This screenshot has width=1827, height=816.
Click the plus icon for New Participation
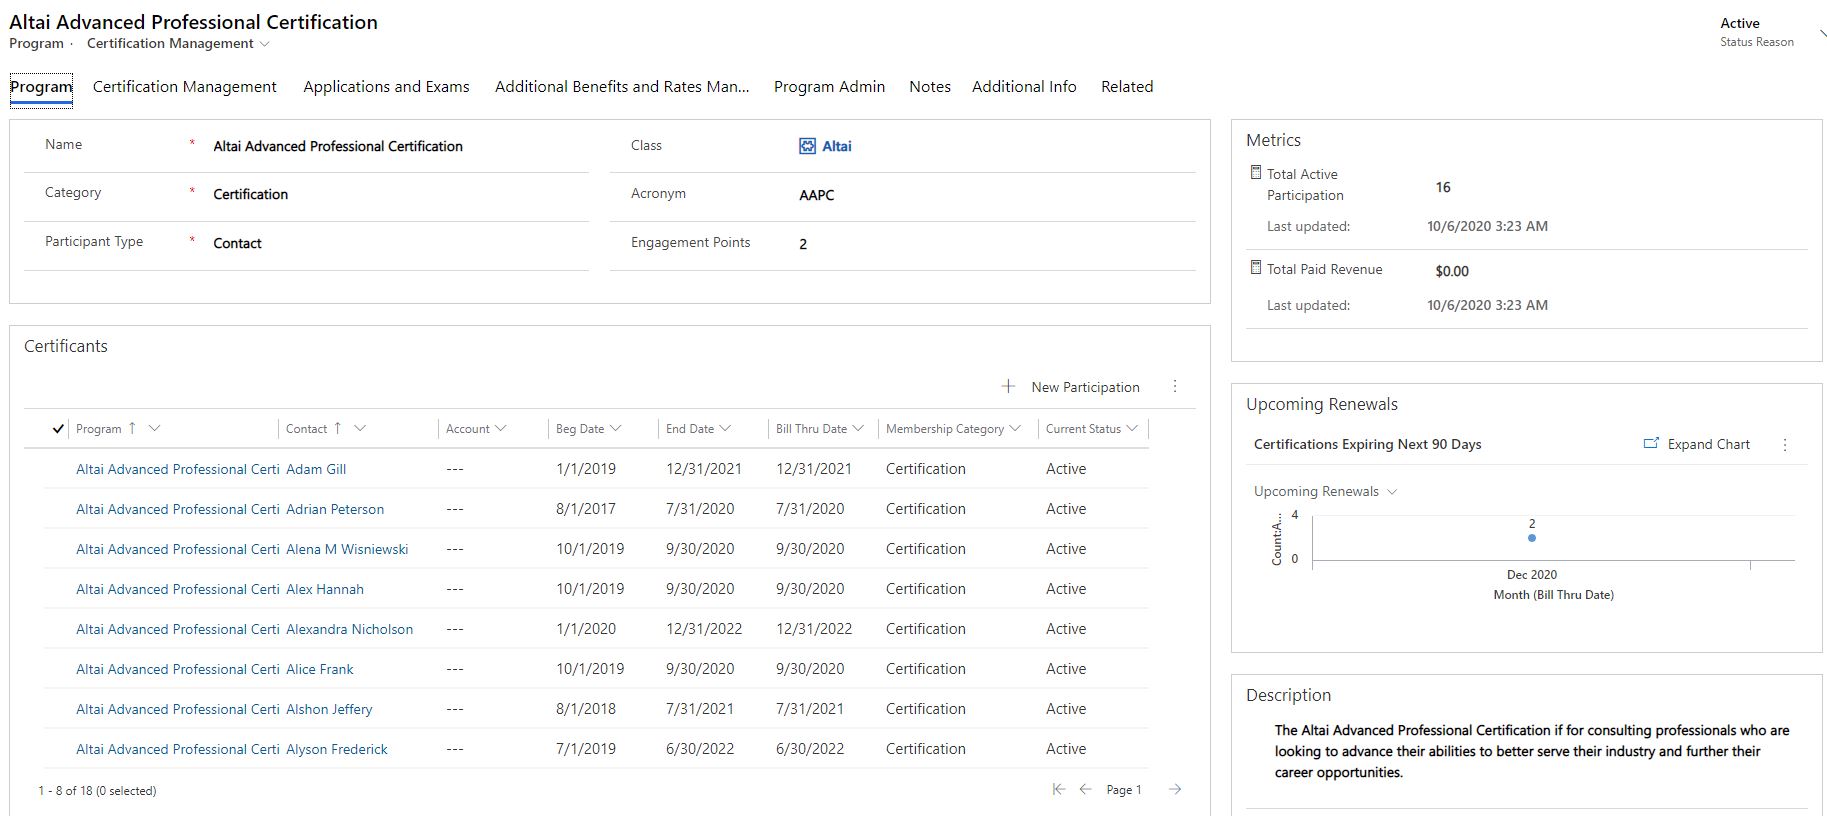1008,387
